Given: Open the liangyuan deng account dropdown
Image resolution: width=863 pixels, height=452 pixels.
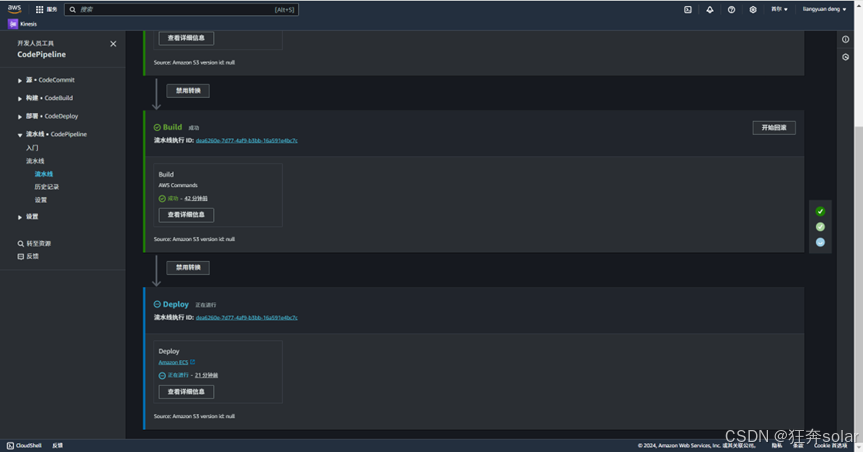Looking at the screenshot, I should [x=824, y=9].
